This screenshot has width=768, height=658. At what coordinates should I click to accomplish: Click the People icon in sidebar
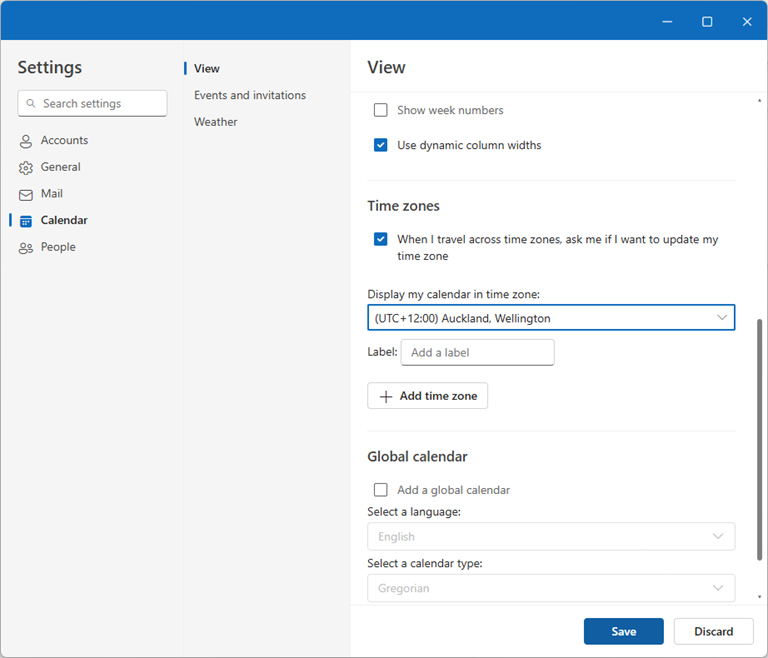[26, 248]
